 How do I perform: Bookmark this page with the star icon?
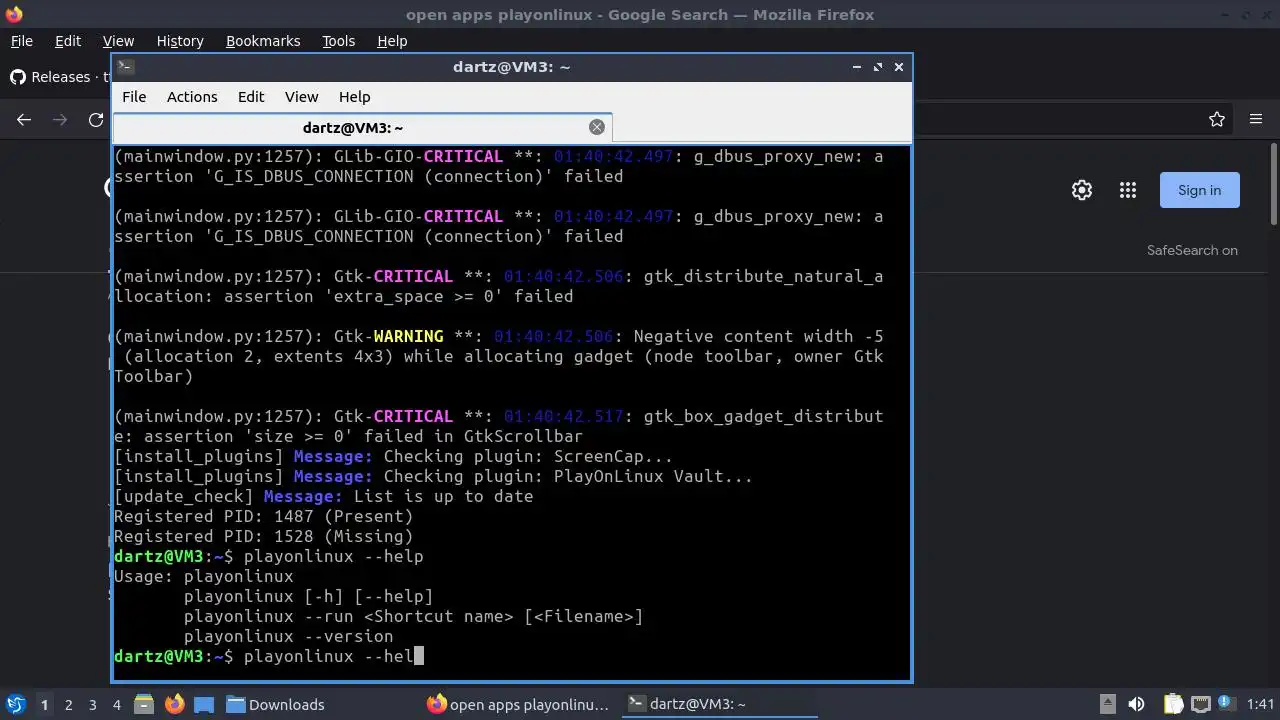[1217, 120]
